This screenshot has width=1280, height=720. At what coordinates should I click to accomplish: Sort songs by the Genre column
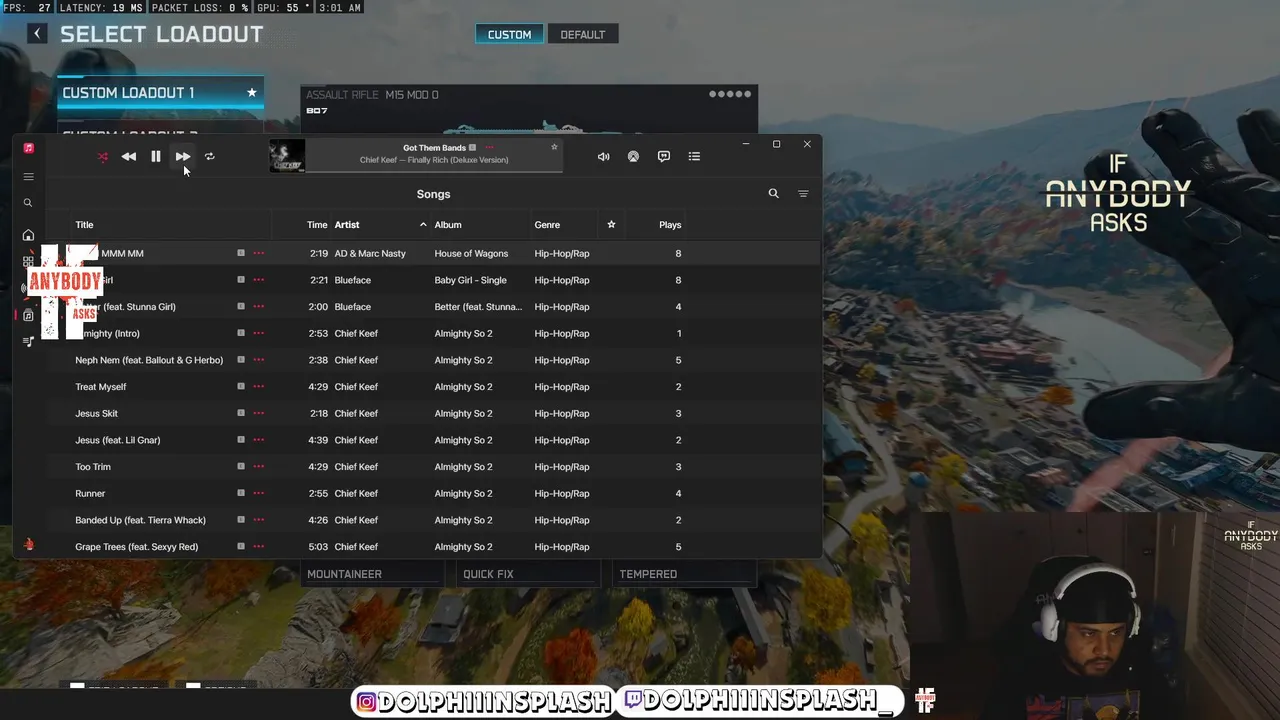(x=547, y=225)
